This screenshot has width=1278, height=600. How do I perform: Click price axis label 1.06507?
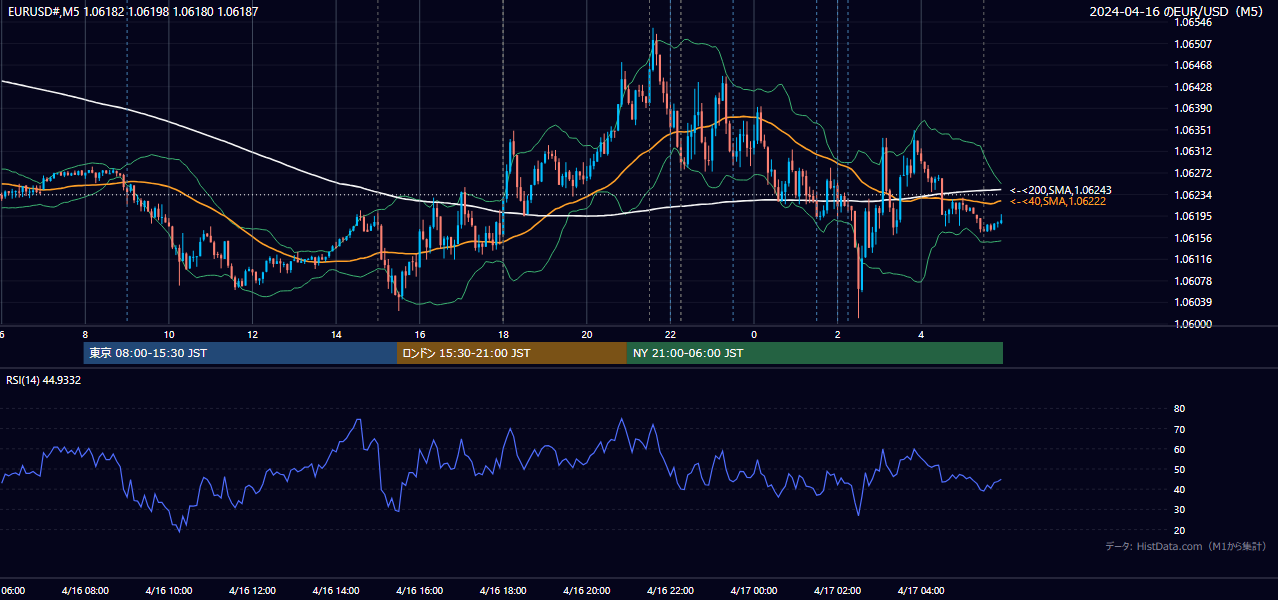click(x=1194, y=44)
